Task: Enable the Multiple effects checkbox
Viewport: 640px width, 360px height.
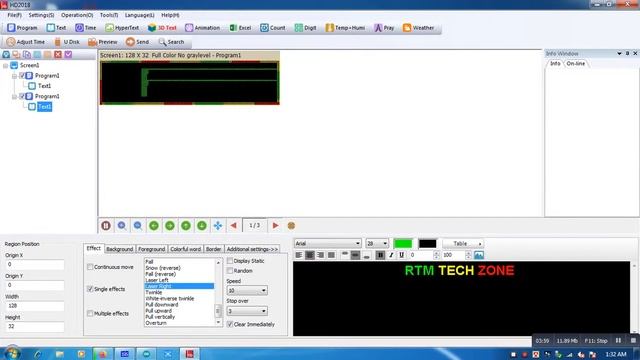Action: [90, 313]
